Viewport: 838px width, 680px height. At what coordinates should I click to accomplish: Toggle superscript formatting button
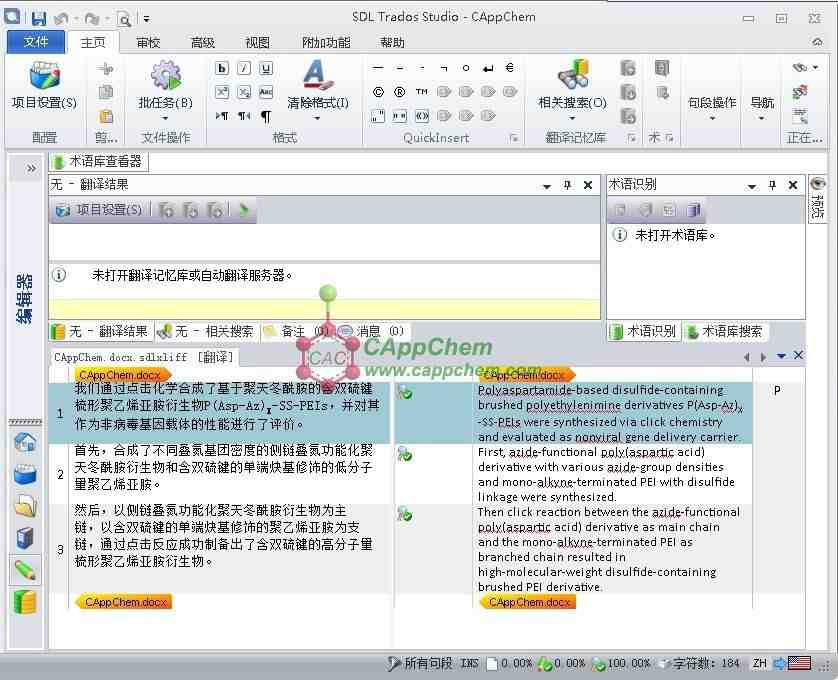[222, 92]
